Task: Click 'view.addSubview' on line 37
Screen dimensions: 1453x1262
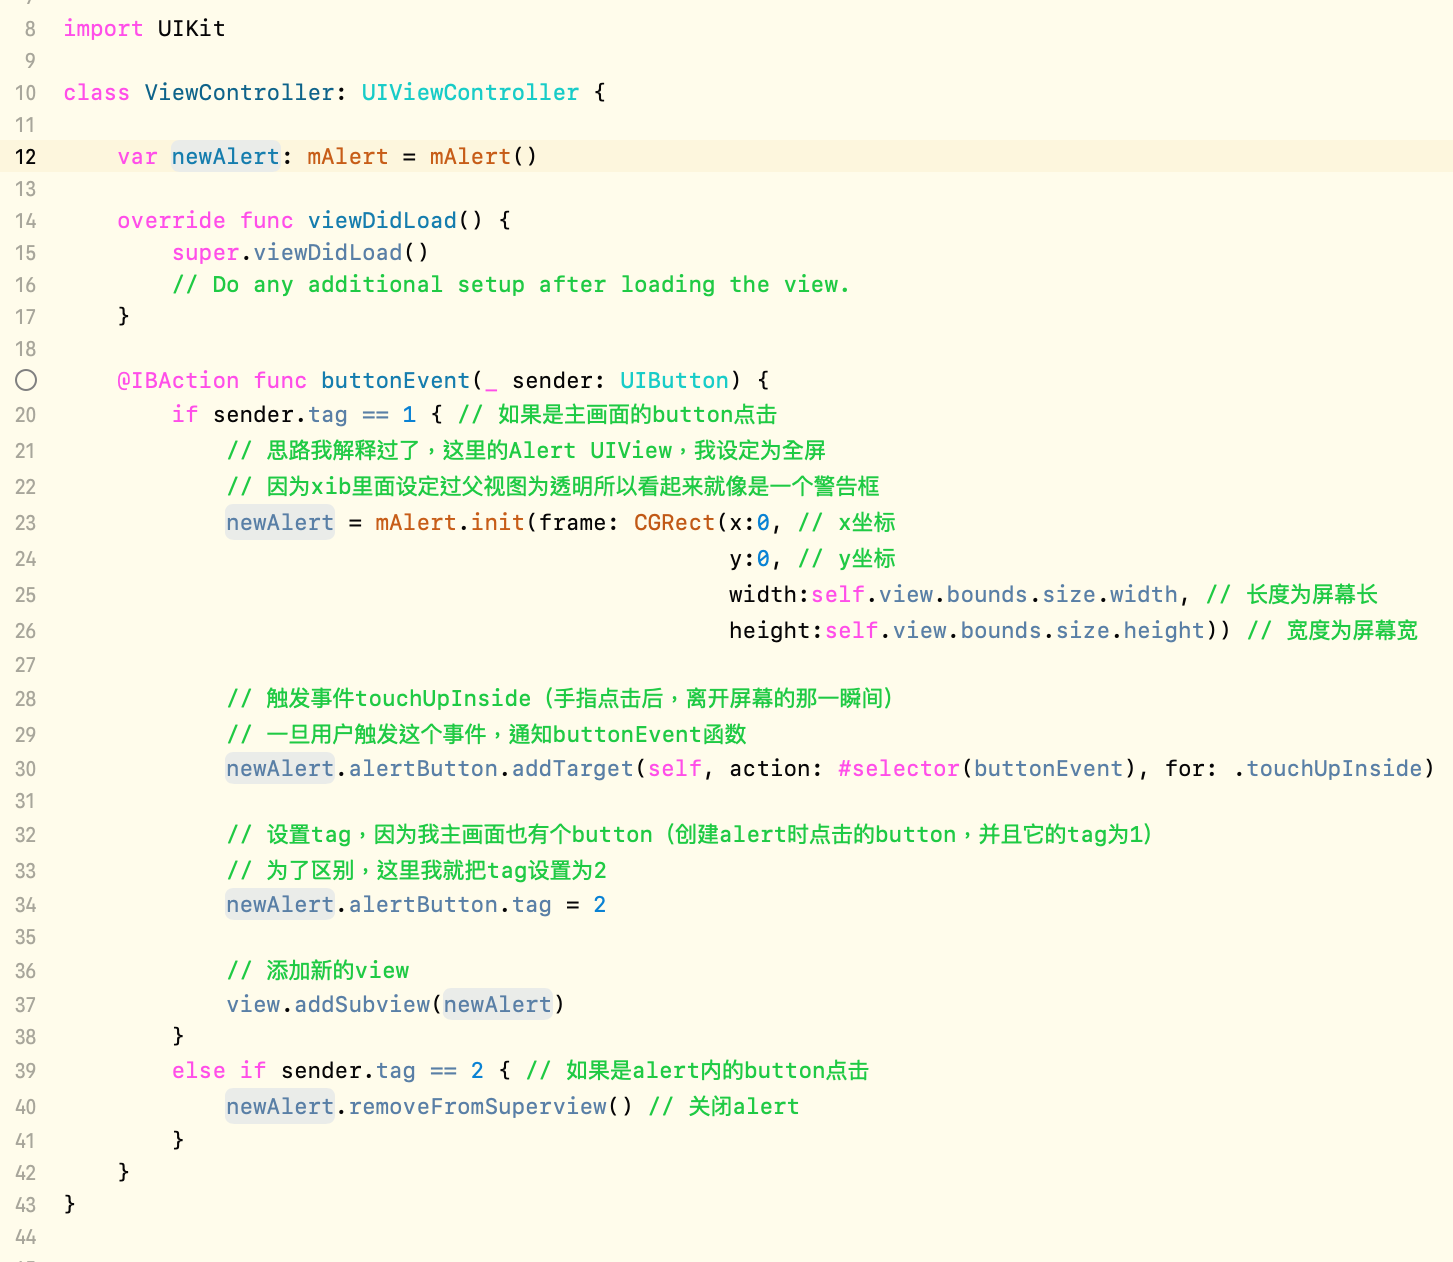Action: tap(328, 1005)
